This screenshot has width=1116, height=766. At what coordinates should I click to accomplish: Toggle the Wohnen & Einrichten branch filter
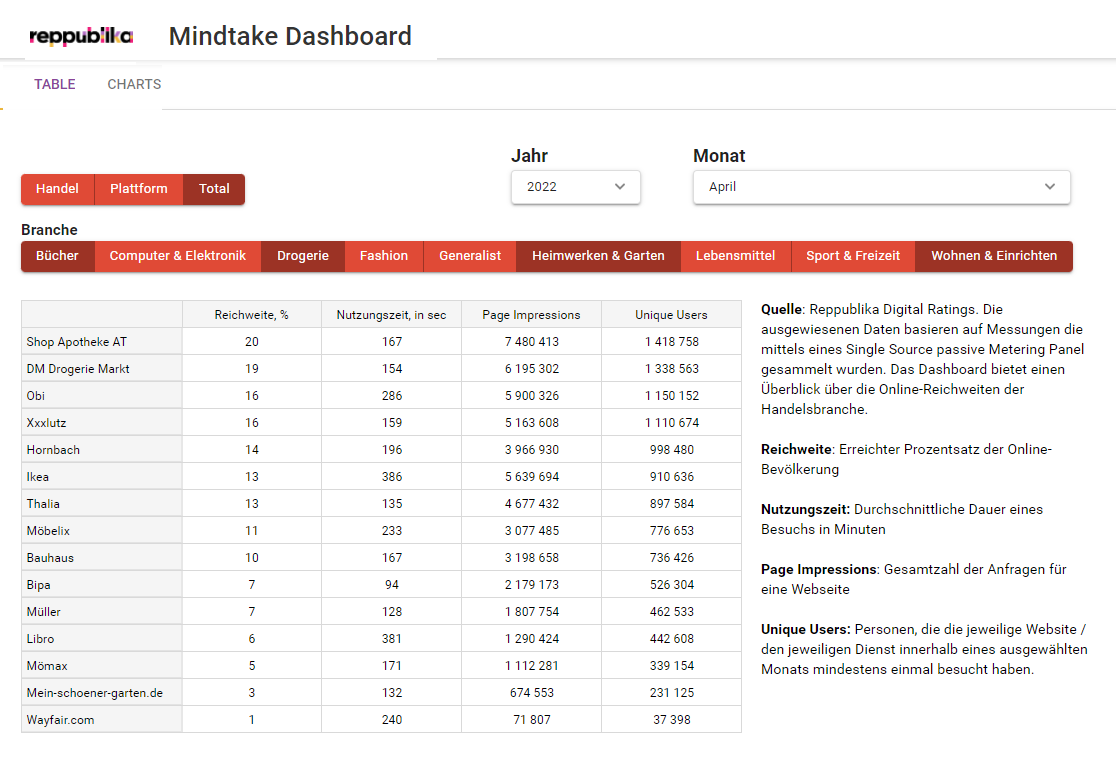click(994, 256)
